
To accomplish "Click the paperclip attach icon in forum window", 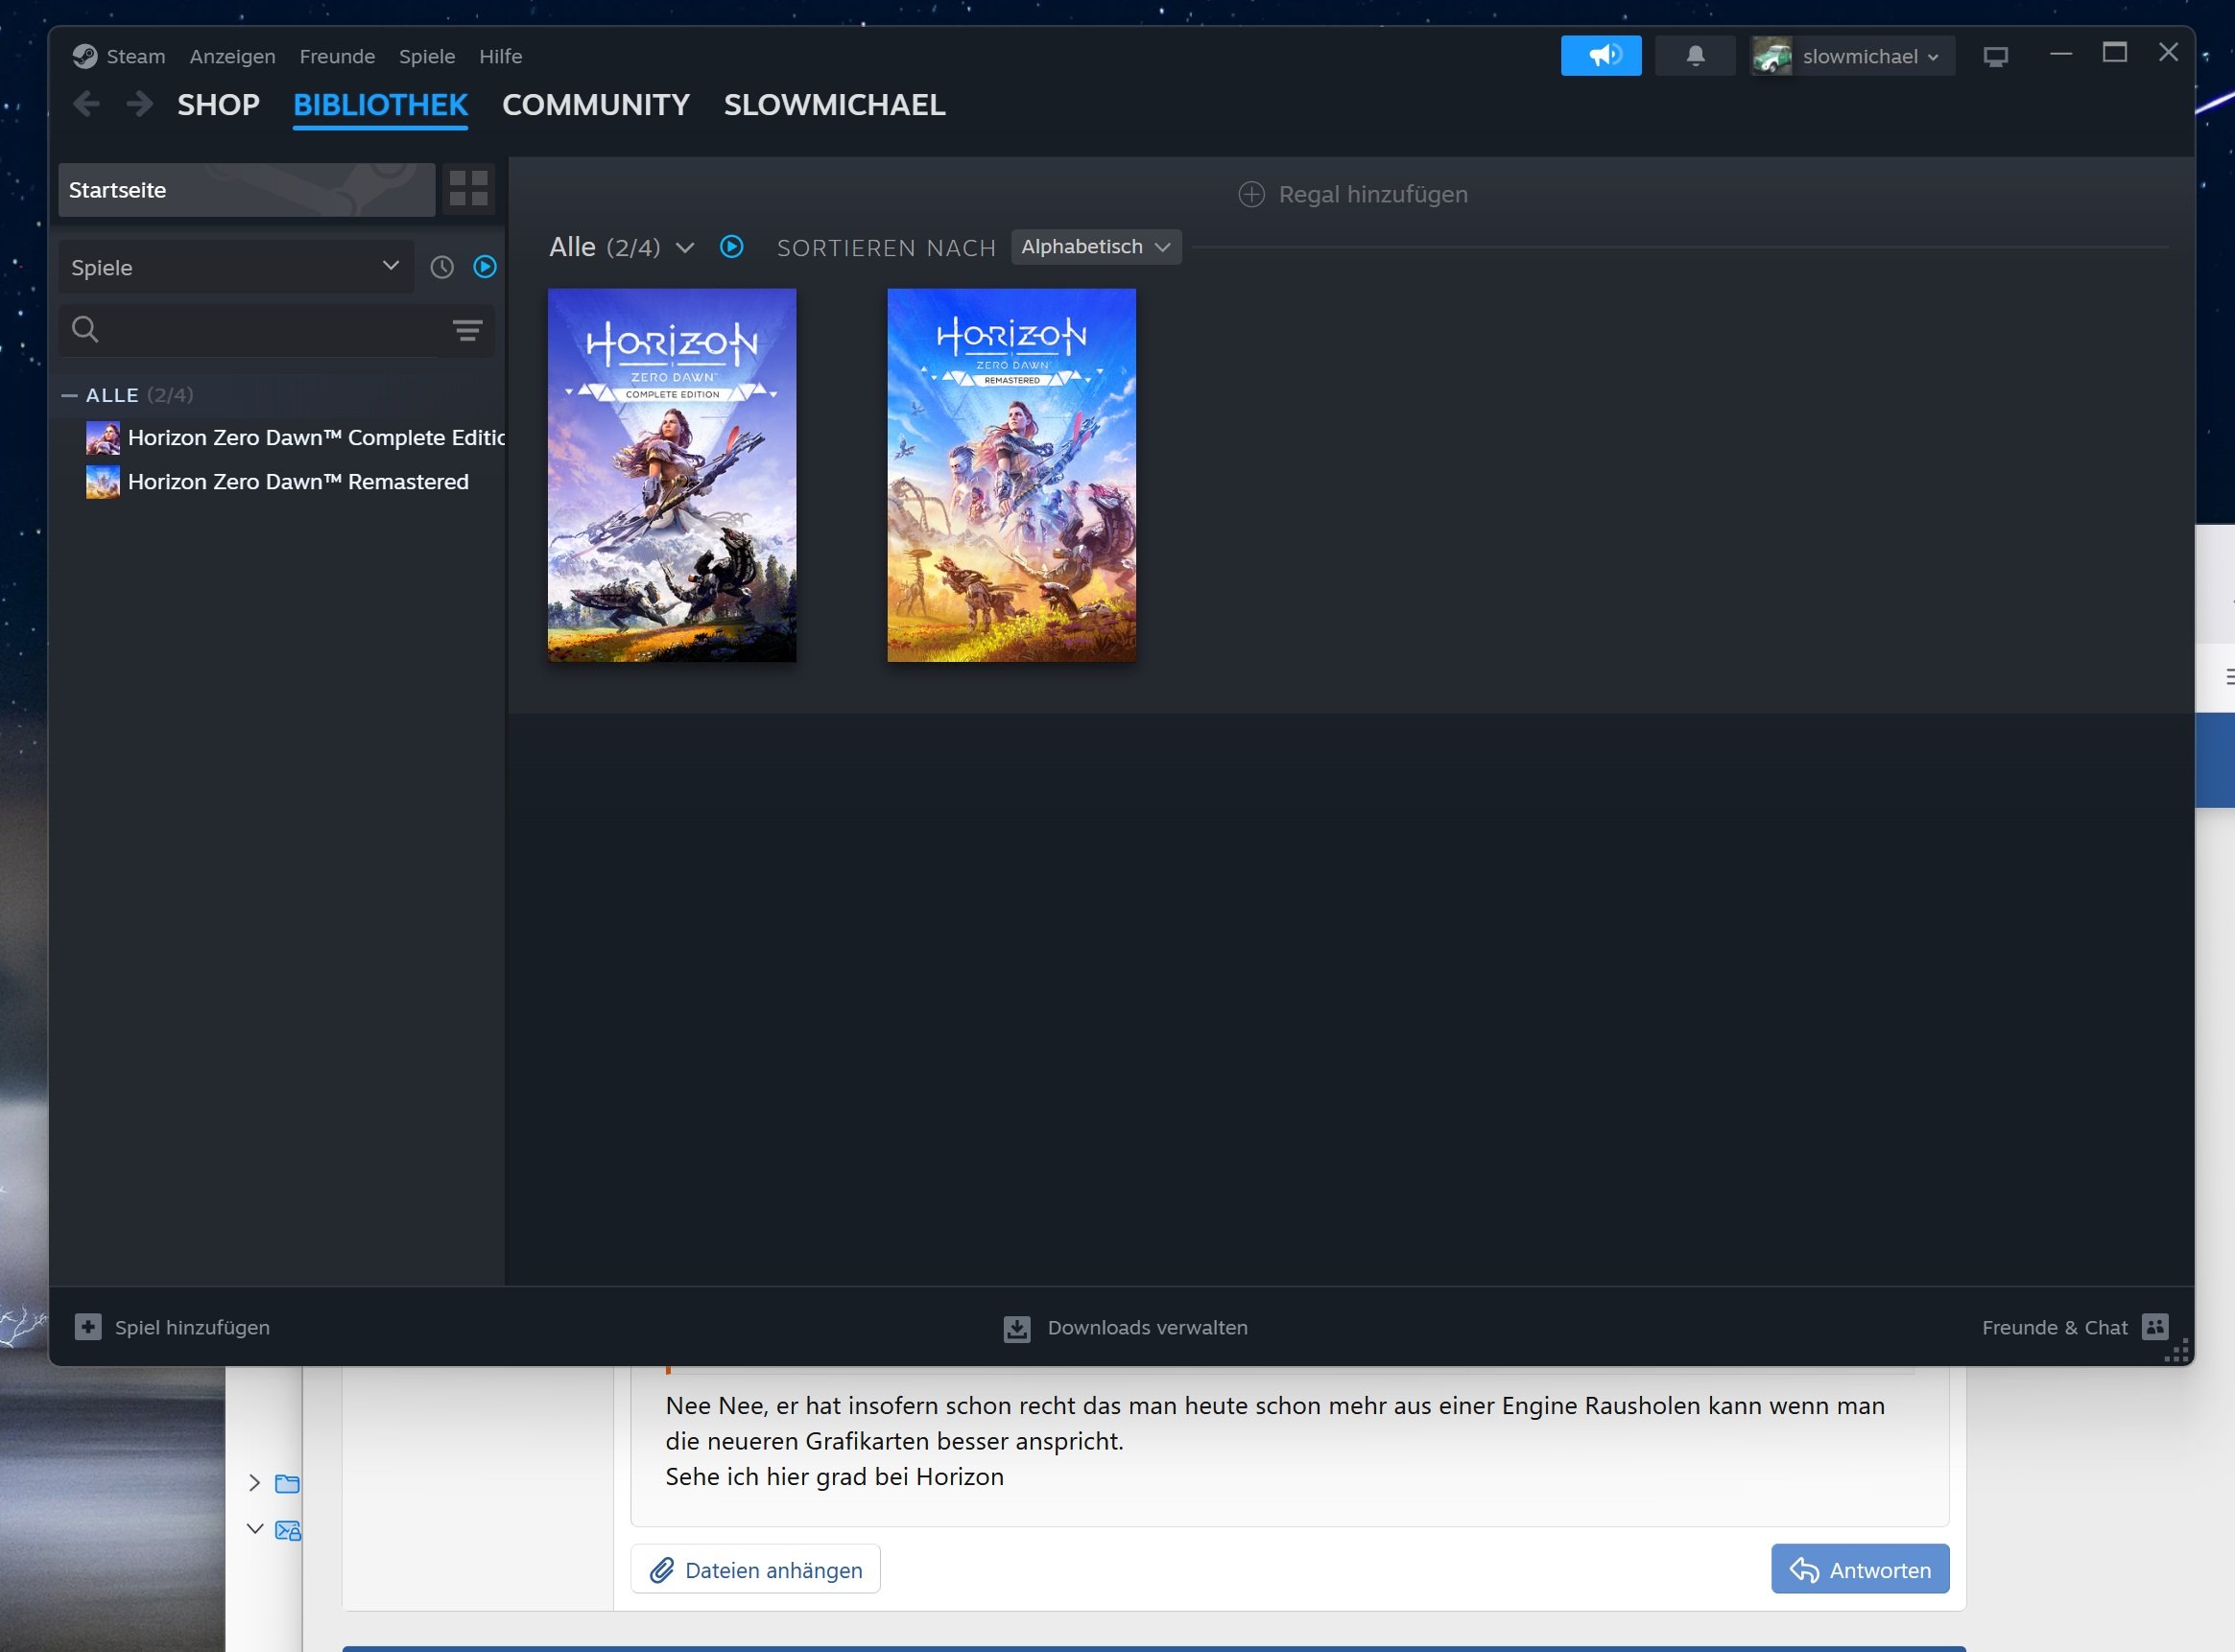I will tap(662, 1570).
